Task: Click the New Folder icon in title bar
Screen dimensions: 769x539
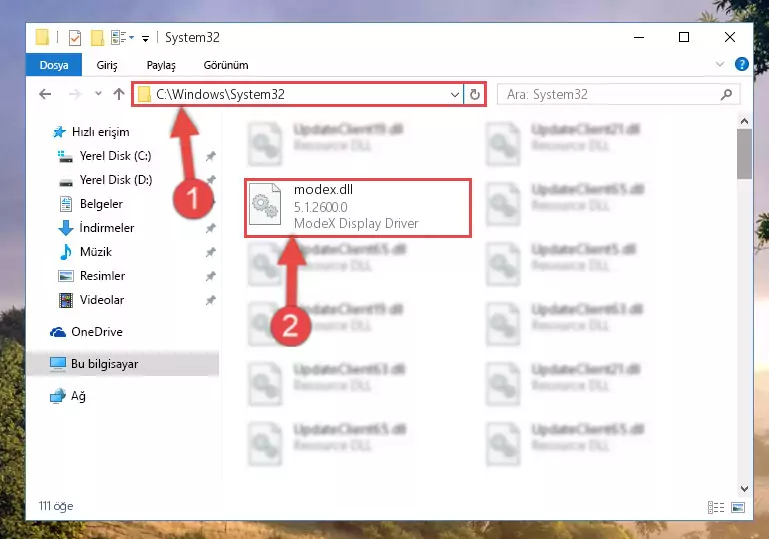Action: pyautogui.click(x=97, y=38)
